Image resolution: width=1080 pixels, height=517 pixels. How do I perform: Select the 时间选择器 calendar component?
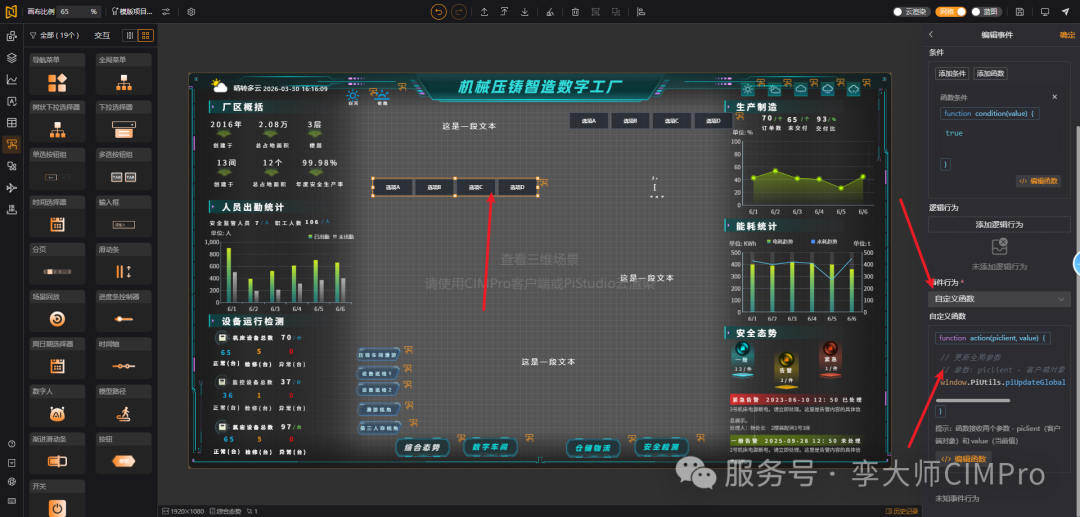tap(57, 217)
